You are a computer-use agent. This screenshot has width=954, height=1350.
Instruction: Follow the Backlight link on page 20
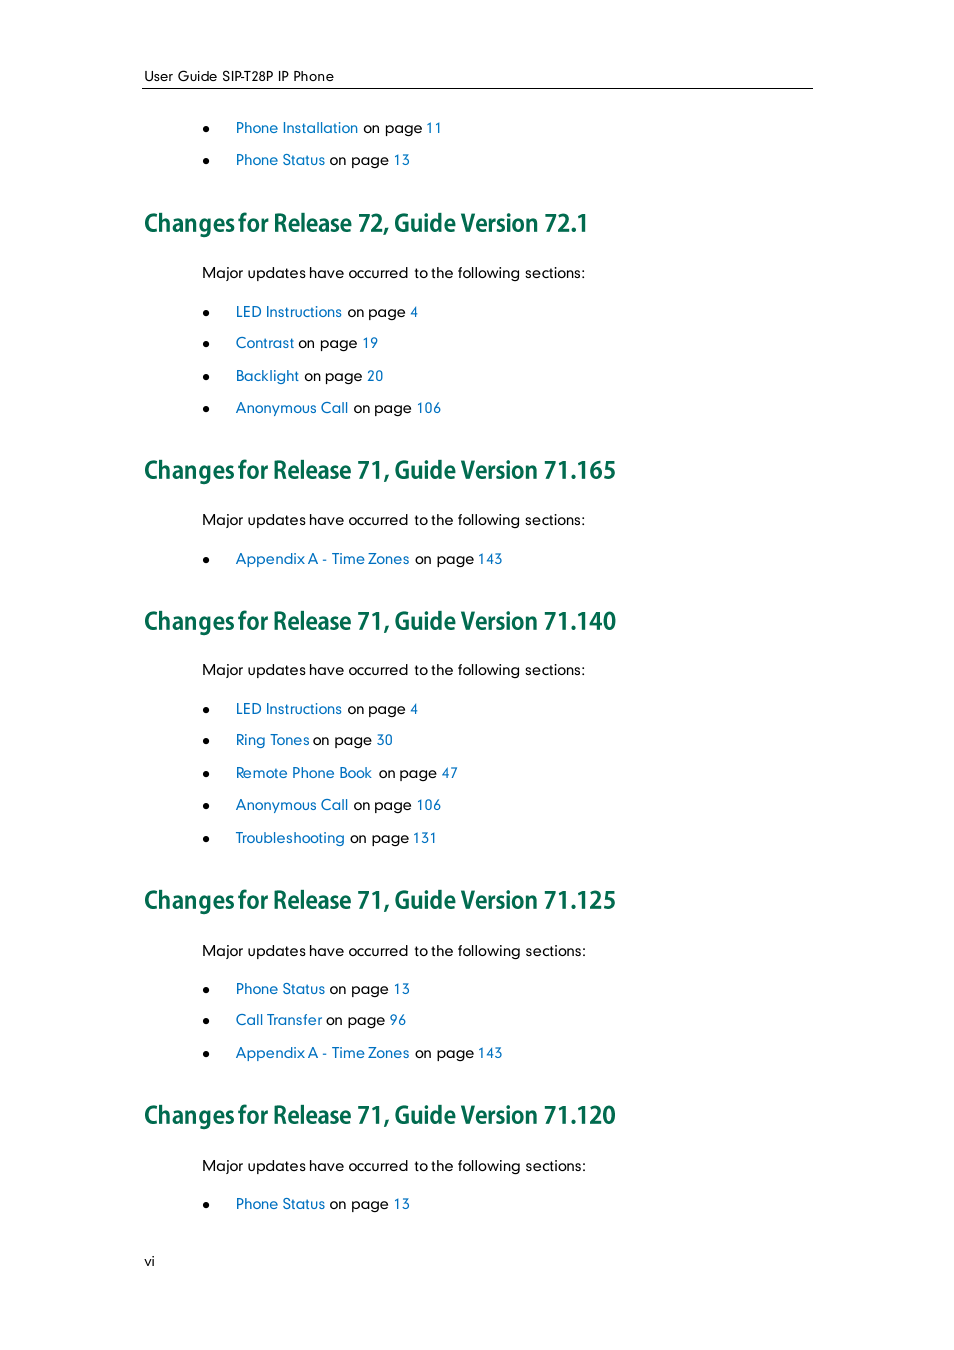coord(267,376)
